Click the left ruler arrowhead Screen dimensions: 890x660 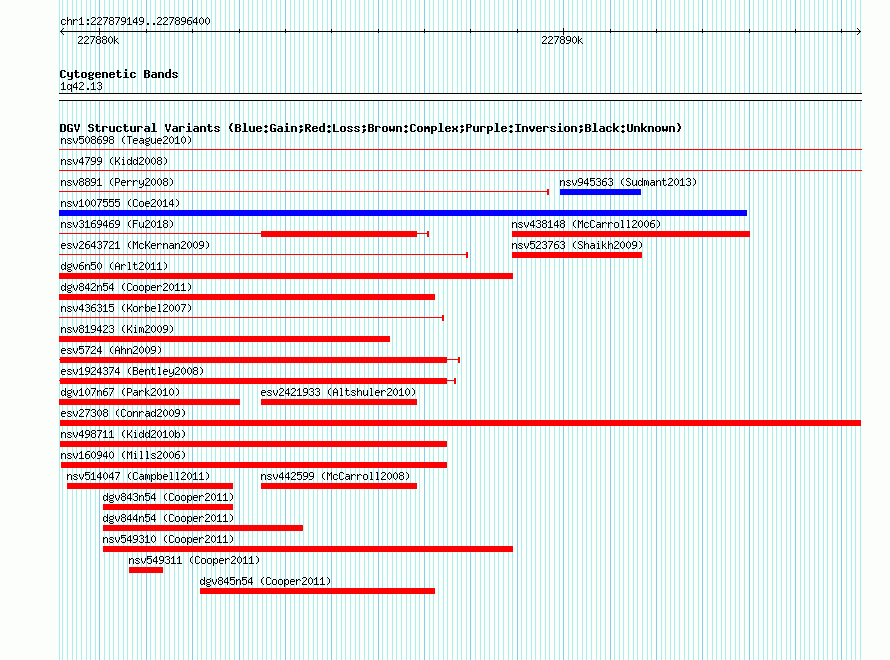point(62,32)
